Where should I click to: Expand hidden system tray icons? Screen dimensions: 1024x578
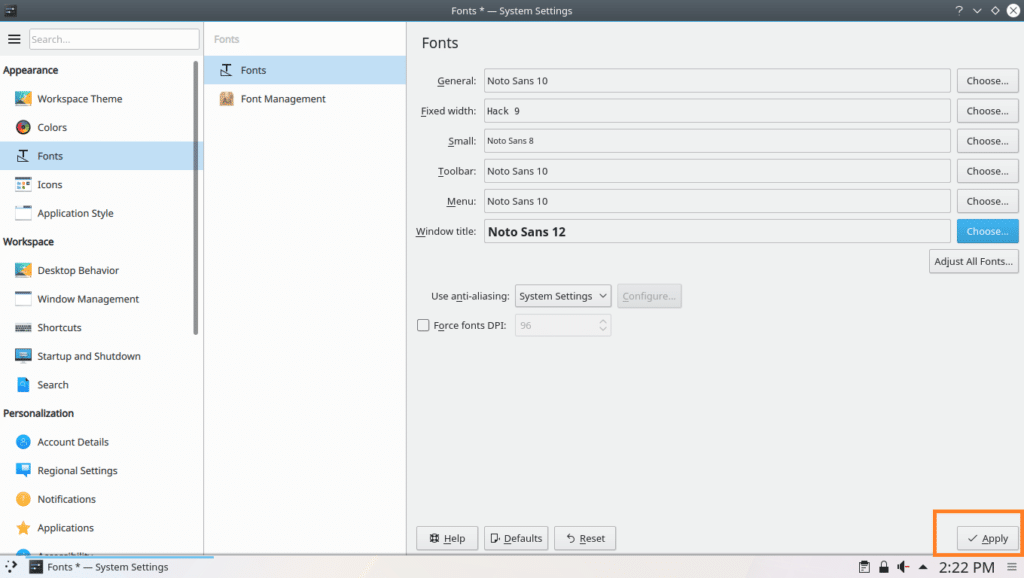921,566
